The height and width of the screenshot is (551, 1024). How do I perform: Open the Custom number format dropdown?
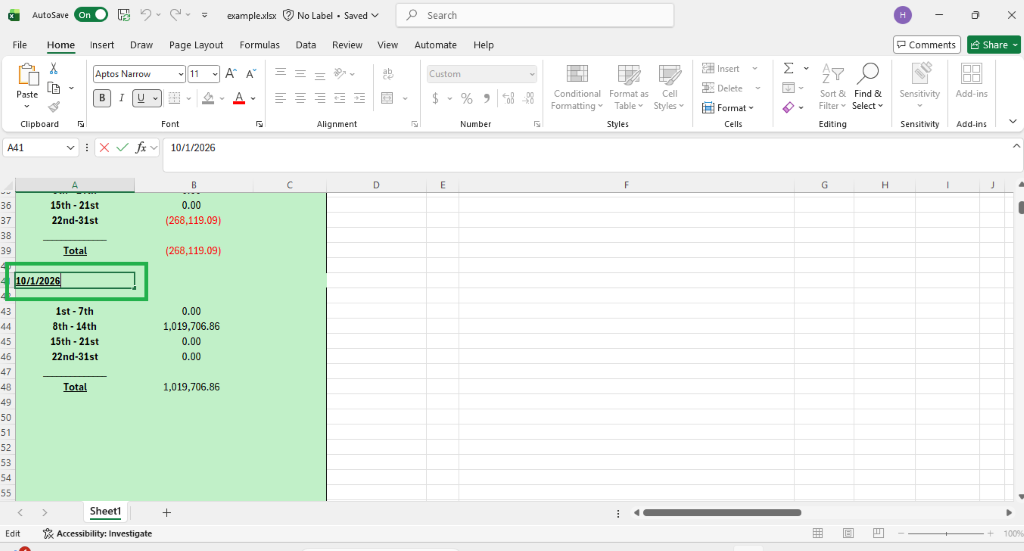coord(532,74)
